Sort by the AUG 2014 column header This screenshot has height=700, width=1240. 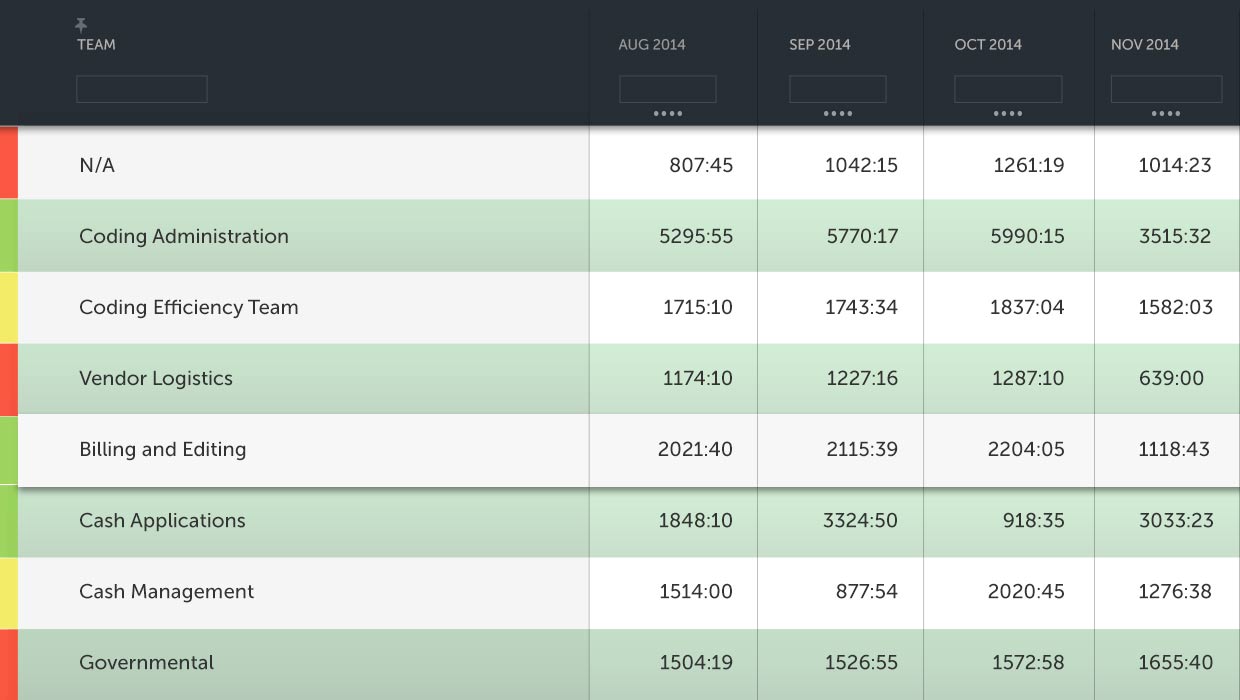[652, 45]
